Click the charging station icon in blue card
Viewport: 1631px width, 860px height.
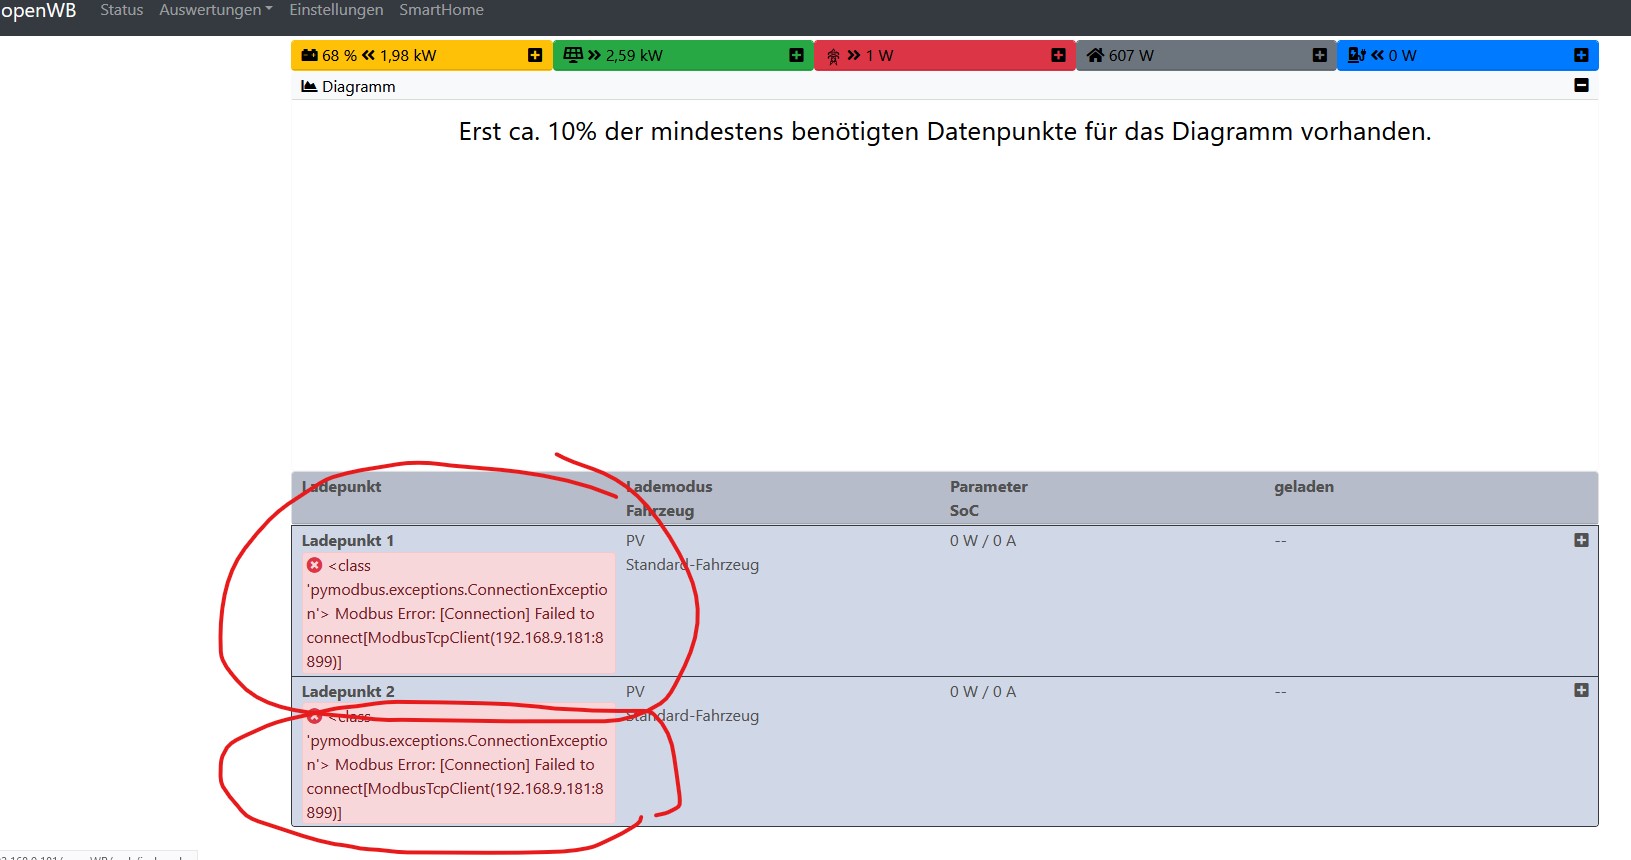click(x=1357, y=55)
